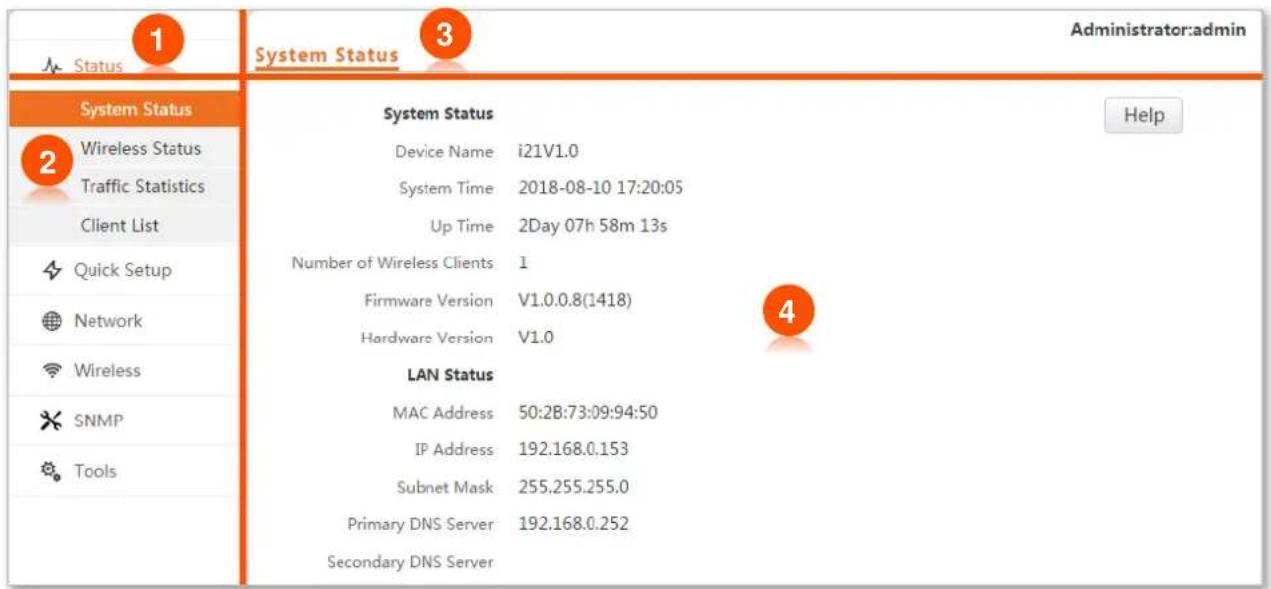The height and width of the screenshot is (589, 1271).
Task: Click system time value 2018-08-10 17:20:05
Action: [601, 188]
